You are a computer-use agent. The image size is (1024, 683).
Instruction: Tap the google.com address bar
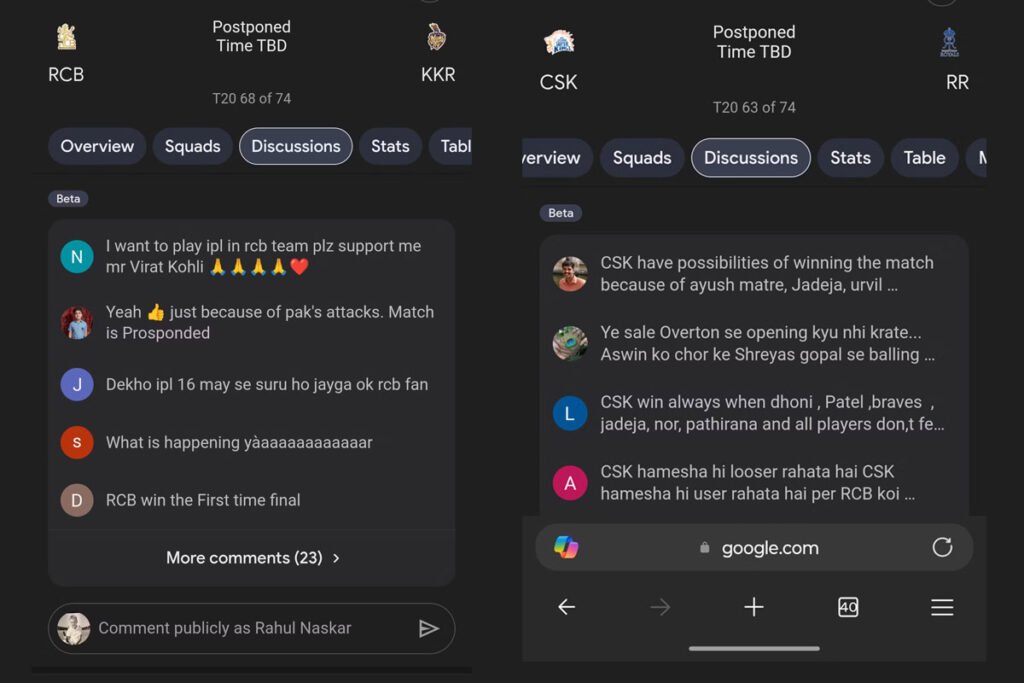tap(754, 547)
